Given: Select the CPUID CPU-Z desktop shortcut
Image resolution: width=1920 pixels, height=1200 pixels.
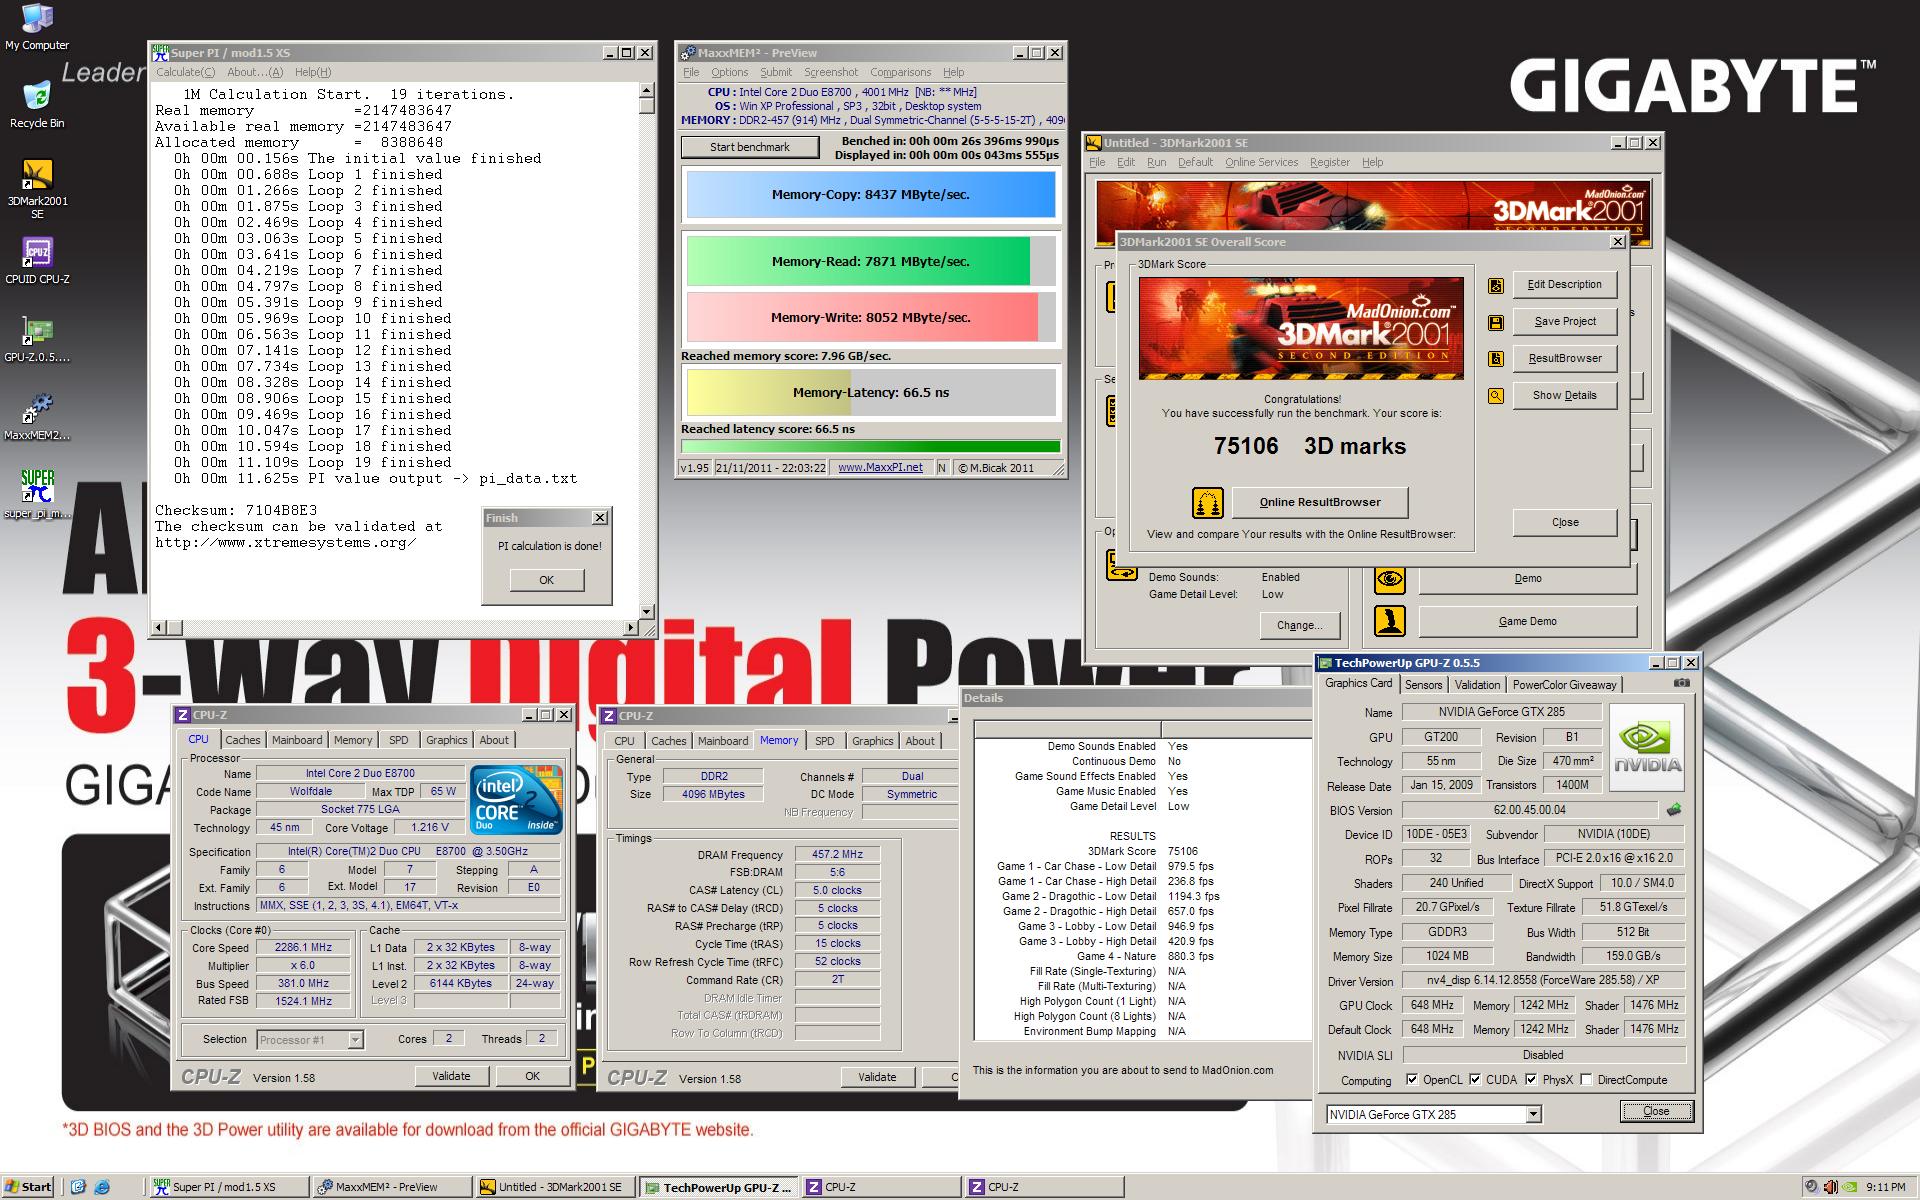Looking at the screenshot, I should (37, 261).
